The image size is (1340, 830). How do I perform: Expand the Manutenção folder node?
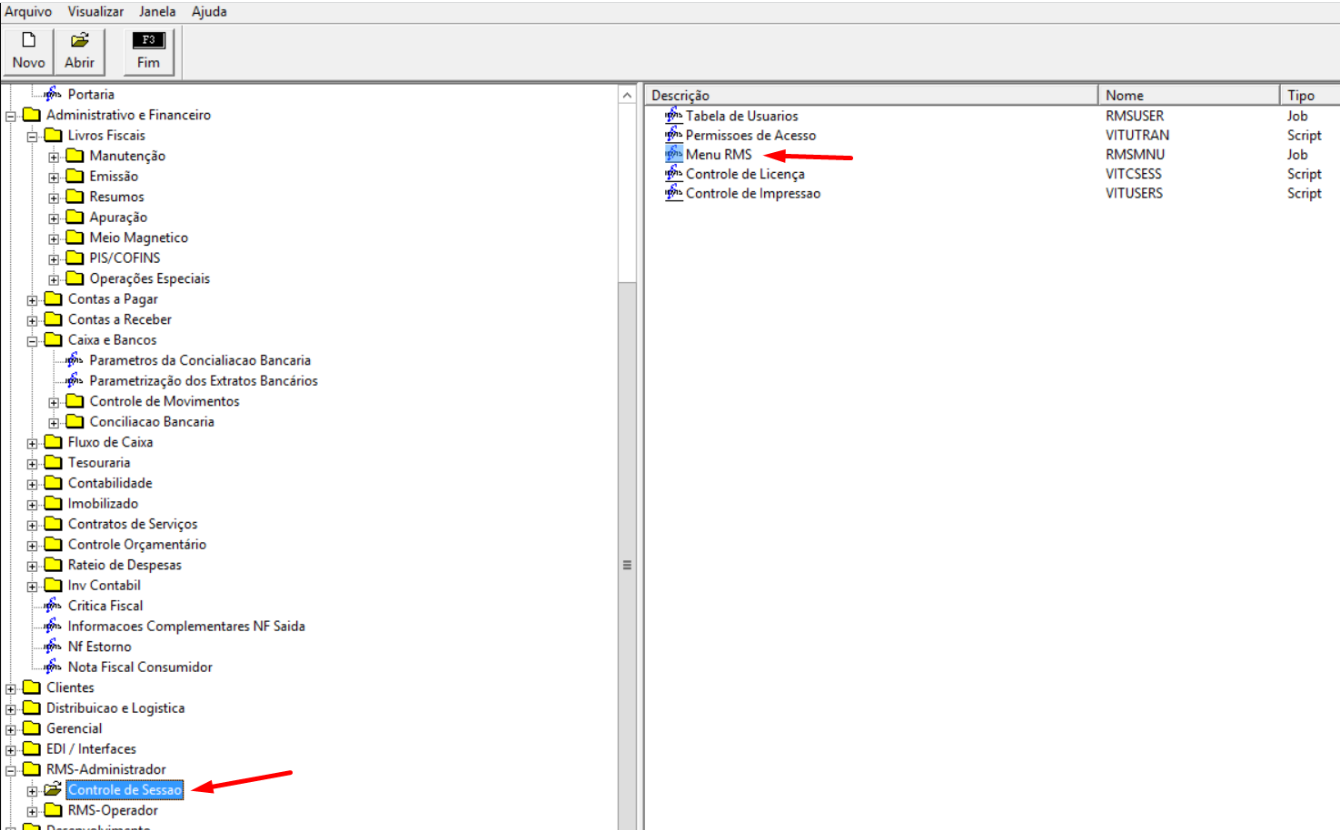[54, 157]
